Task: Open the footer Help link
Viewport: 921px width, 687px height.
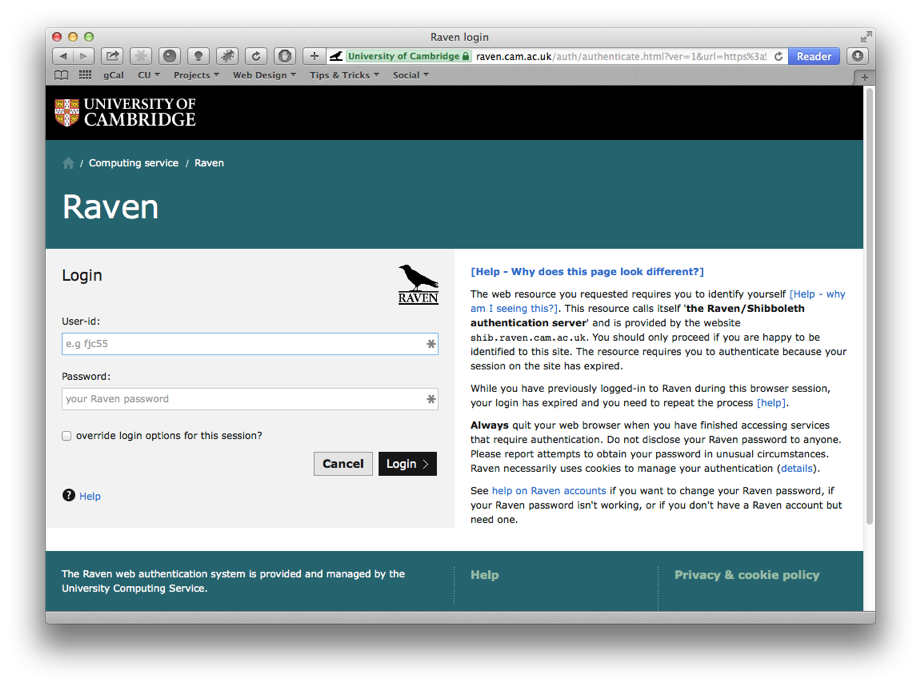Action: pyautogui.click(x=485, y=575)
